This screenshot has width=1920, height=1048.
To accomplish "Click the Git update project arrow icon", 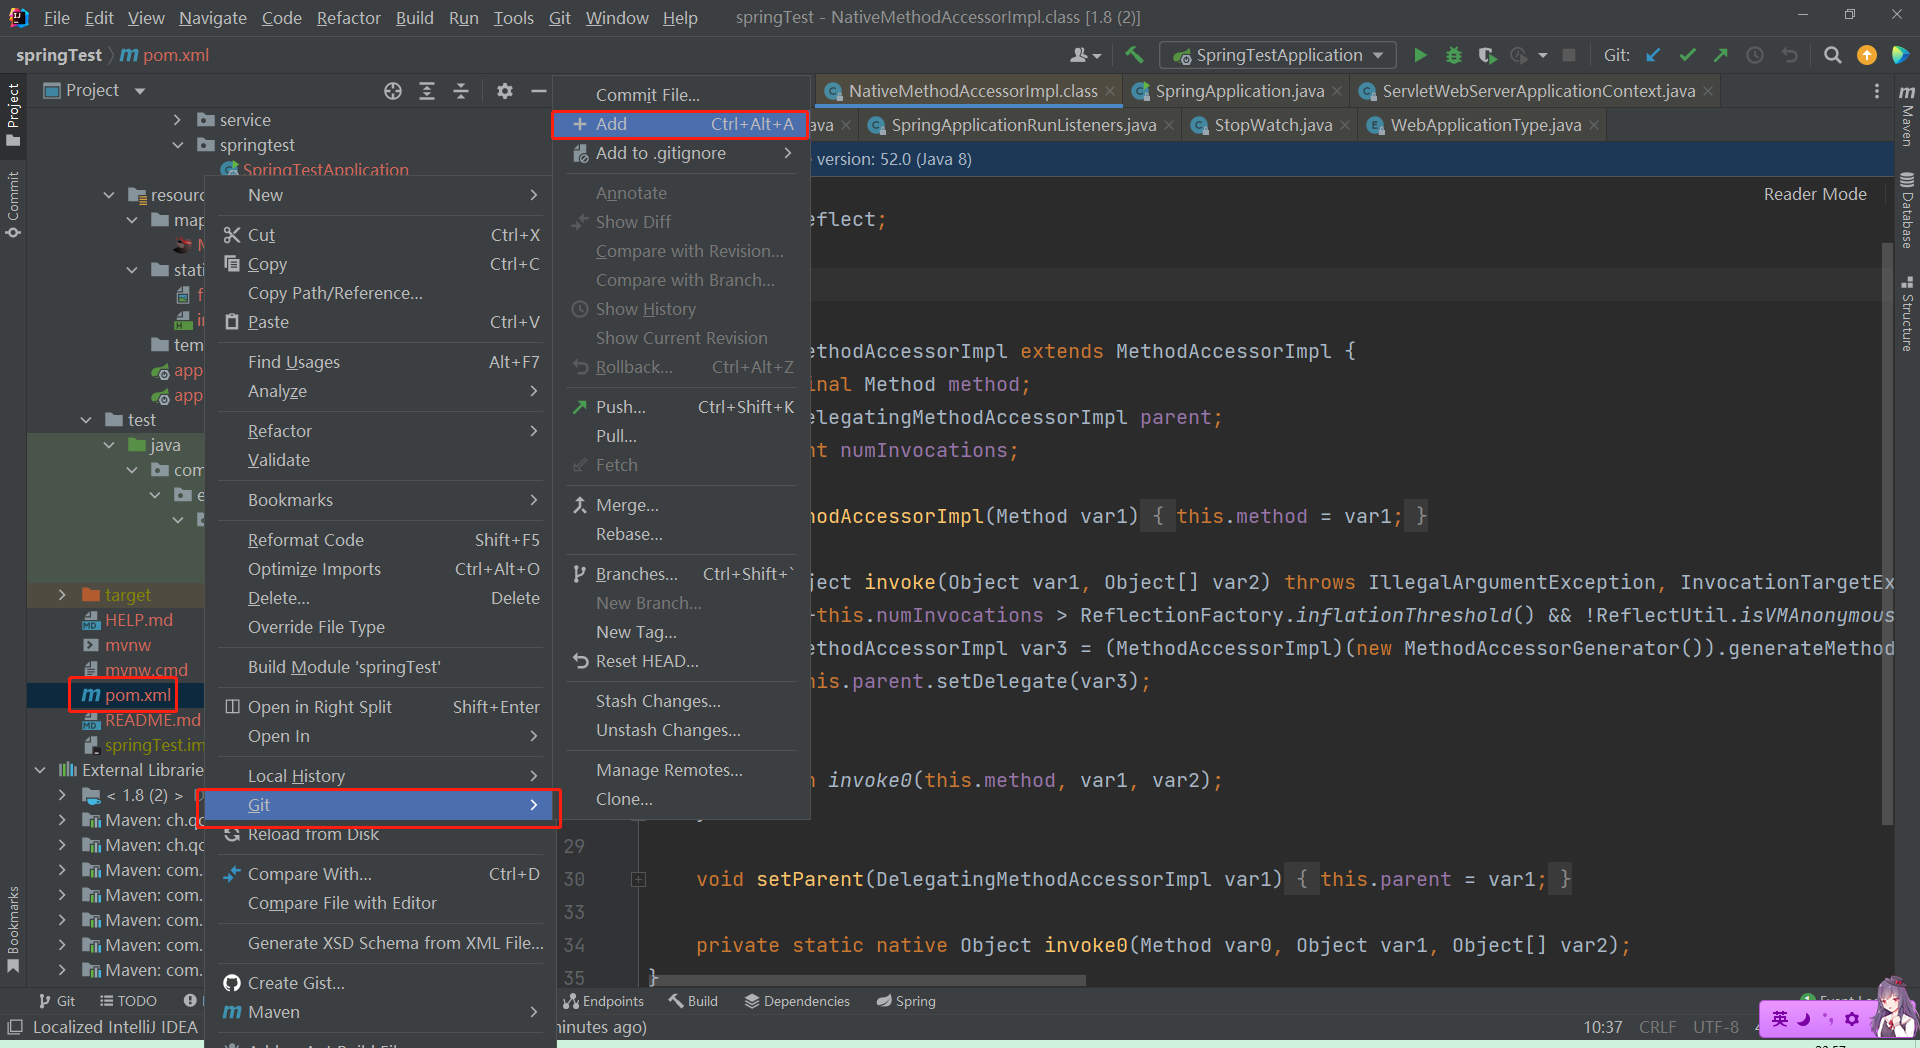I will point(1653,55).
